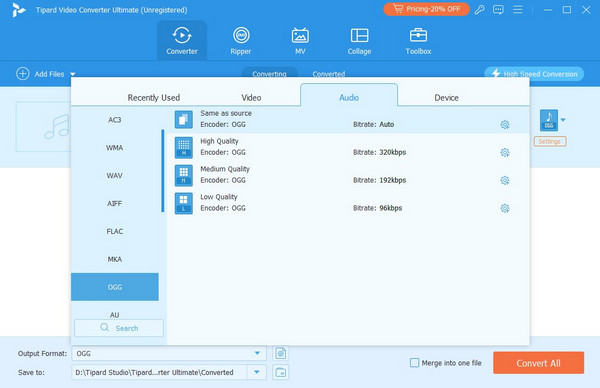The height and width of the screenshot is (388, 600).
Task: Open the feedback chat icon
Action: [498, 10]
